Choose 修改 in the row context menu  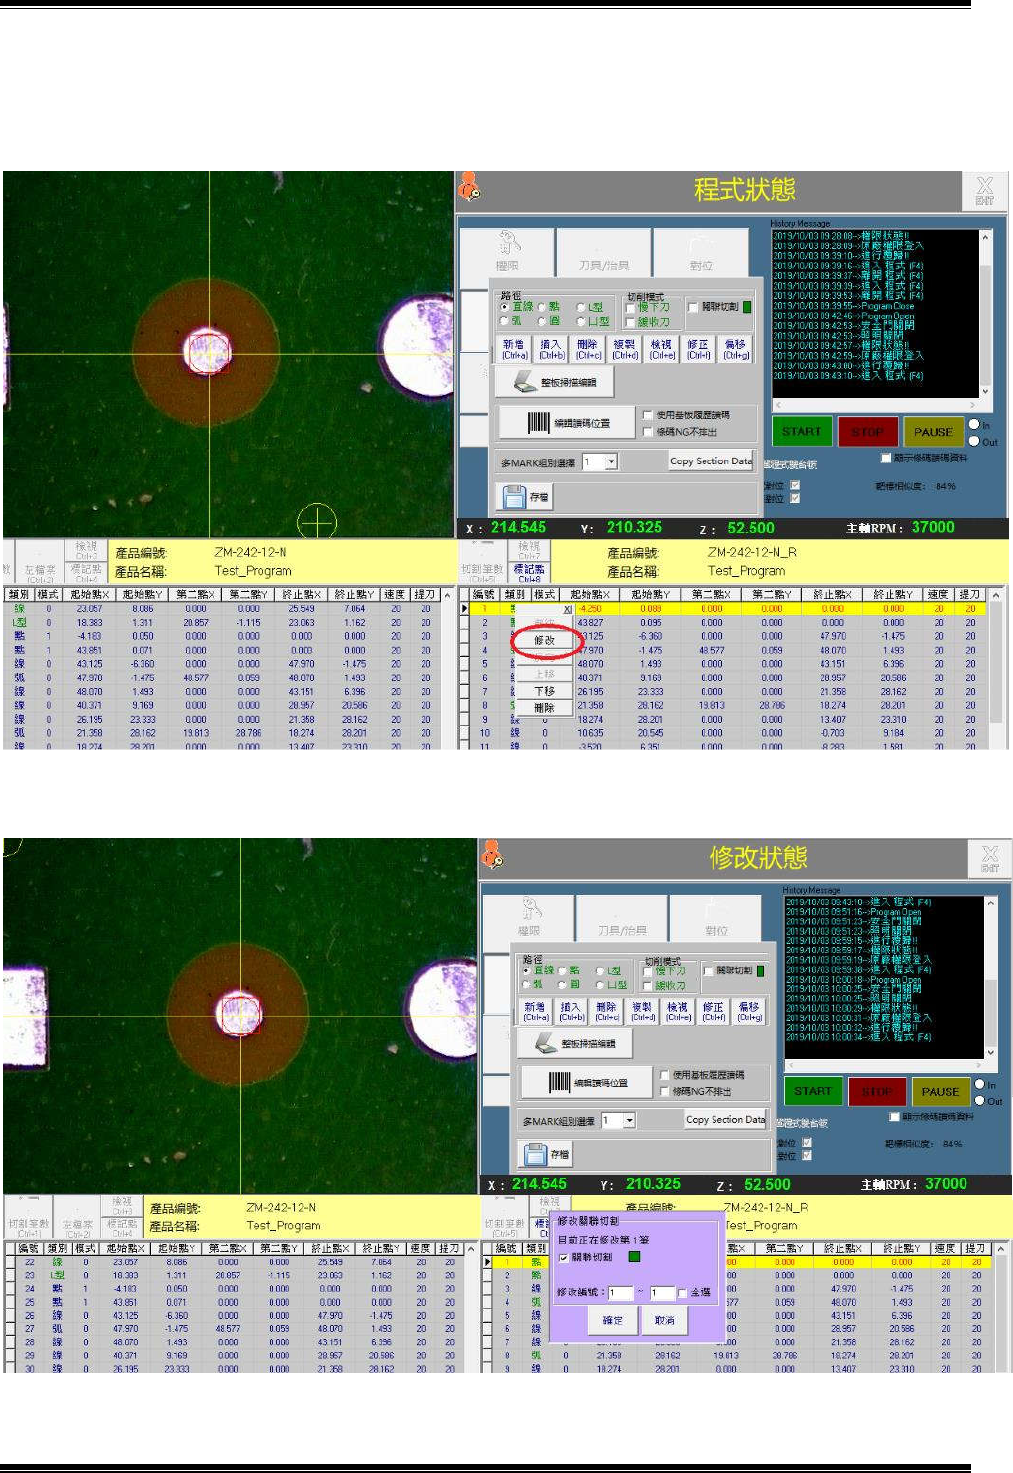pos(544,640)
